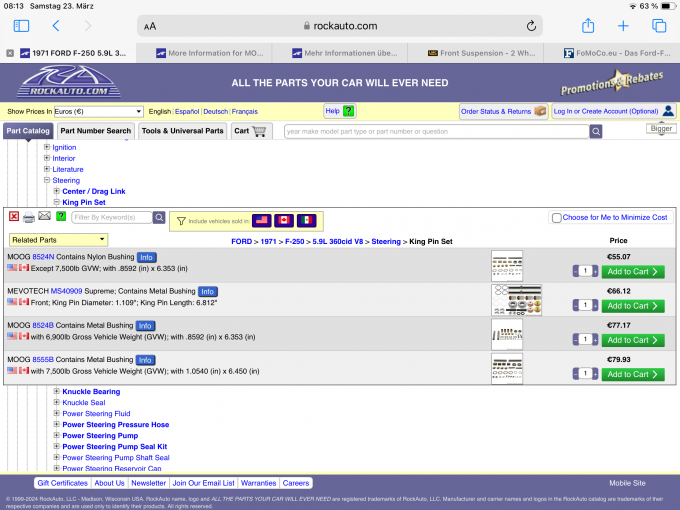
Task: Expand Center / Drag Link
Action: coord(56,191)
